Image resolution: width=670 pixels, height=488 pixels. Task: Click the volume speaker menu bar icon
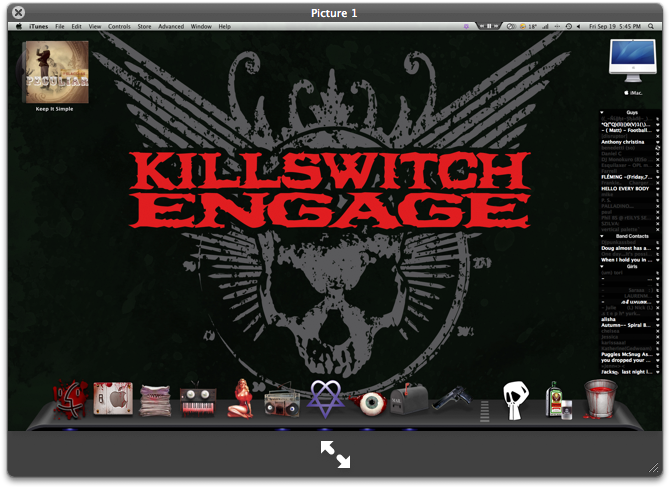click(x=578, y=26)
